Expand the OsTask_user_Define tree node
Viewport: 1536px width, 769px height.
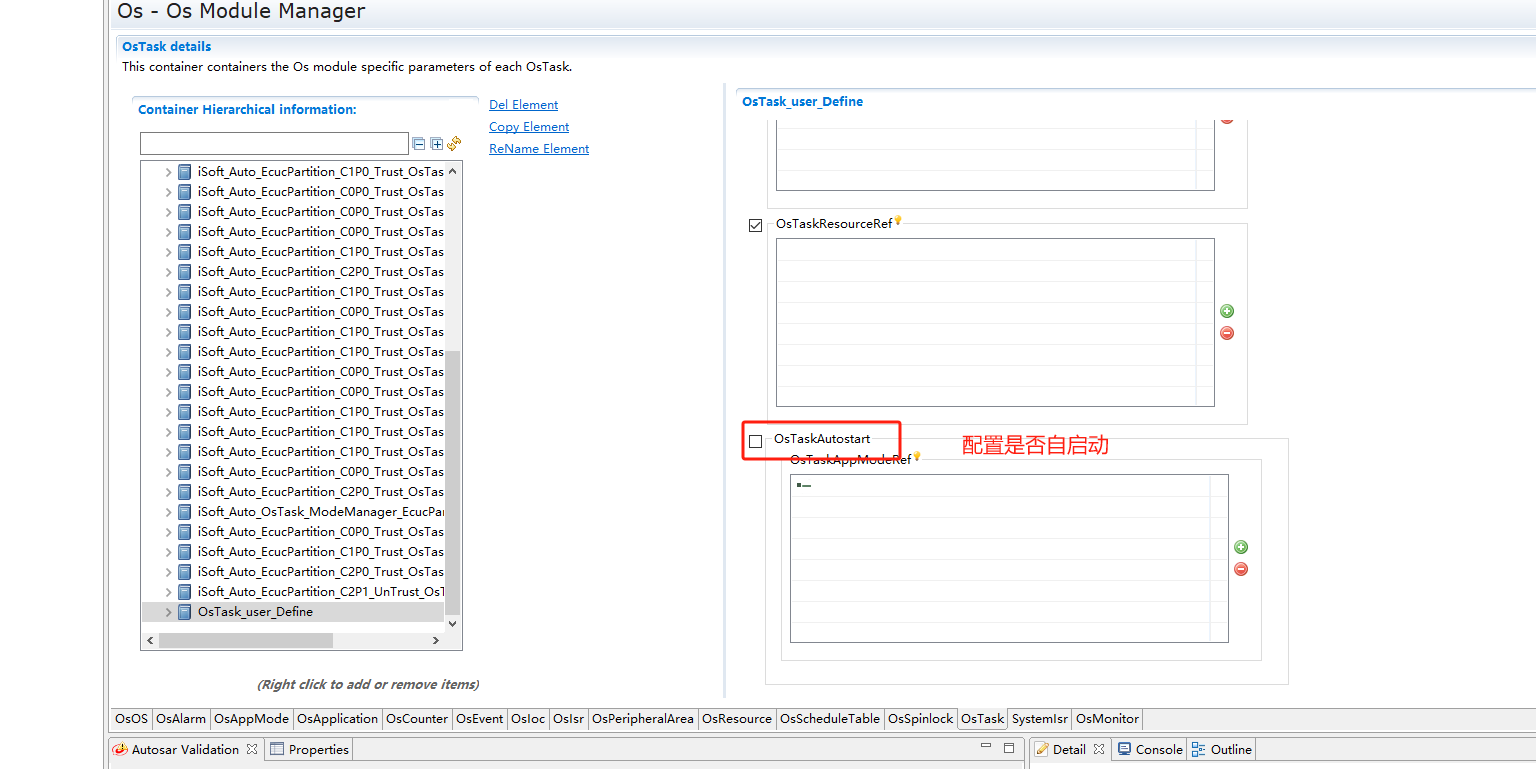pyautogui.click(x=168, y=612)
